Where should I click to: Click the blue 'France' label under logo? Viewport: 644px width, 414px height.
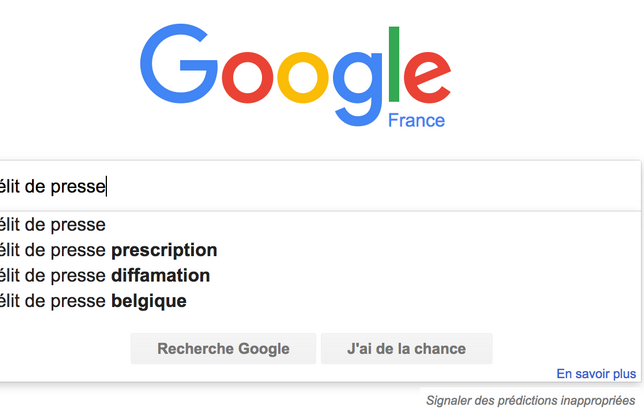pyautogui.click(x=416, y=121)
